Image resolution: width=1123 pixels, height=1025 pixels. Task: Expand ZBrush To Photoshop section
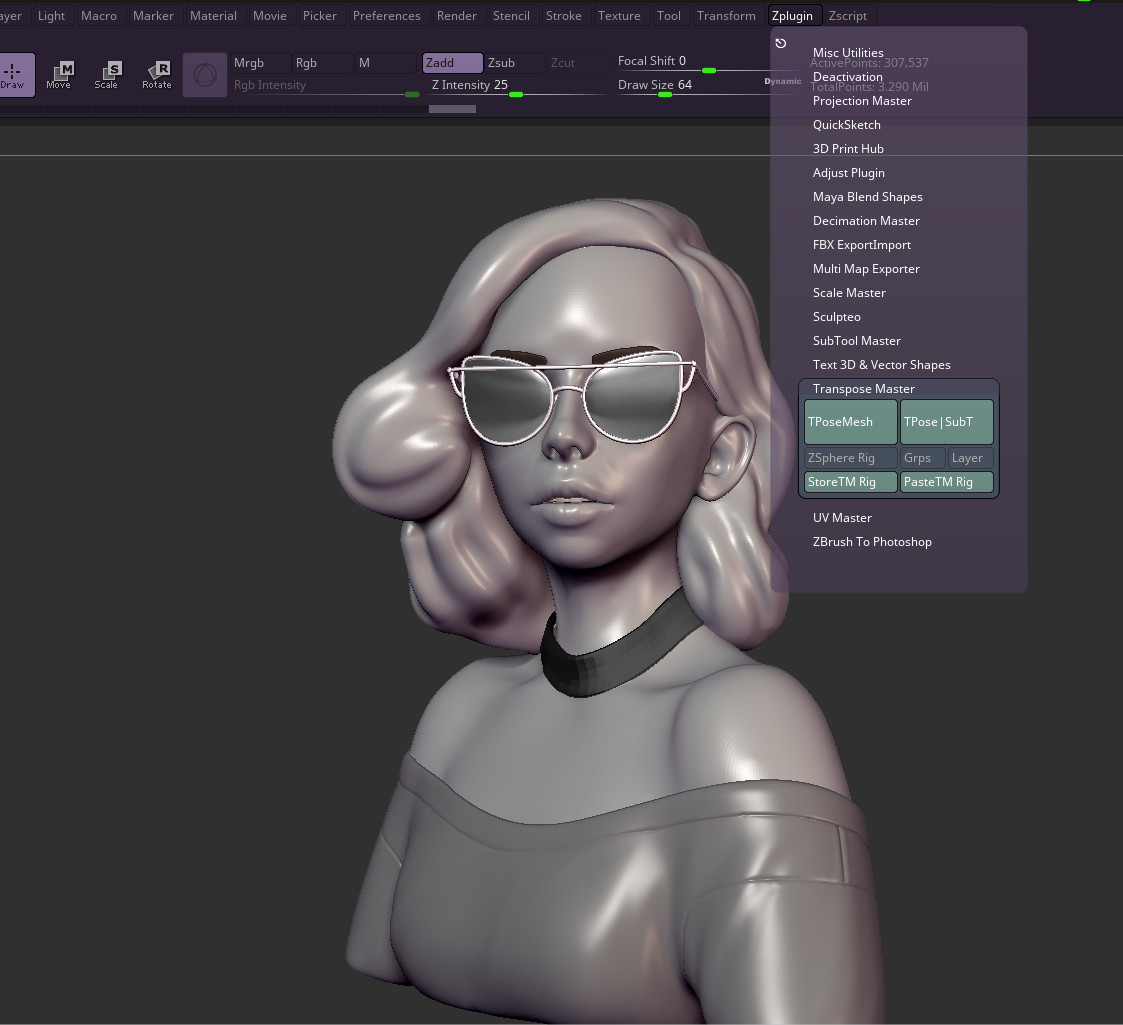[872, 542]
